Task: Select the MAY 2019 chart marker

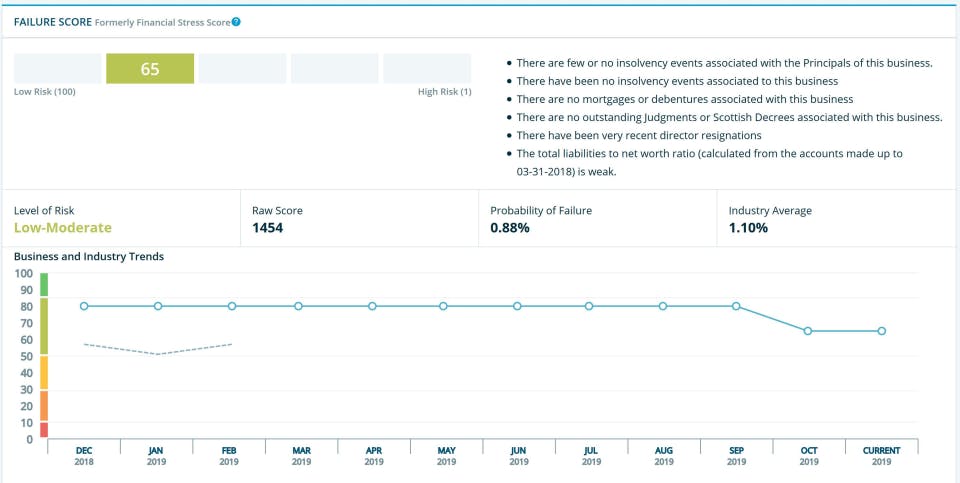Action: pos(443,306)
